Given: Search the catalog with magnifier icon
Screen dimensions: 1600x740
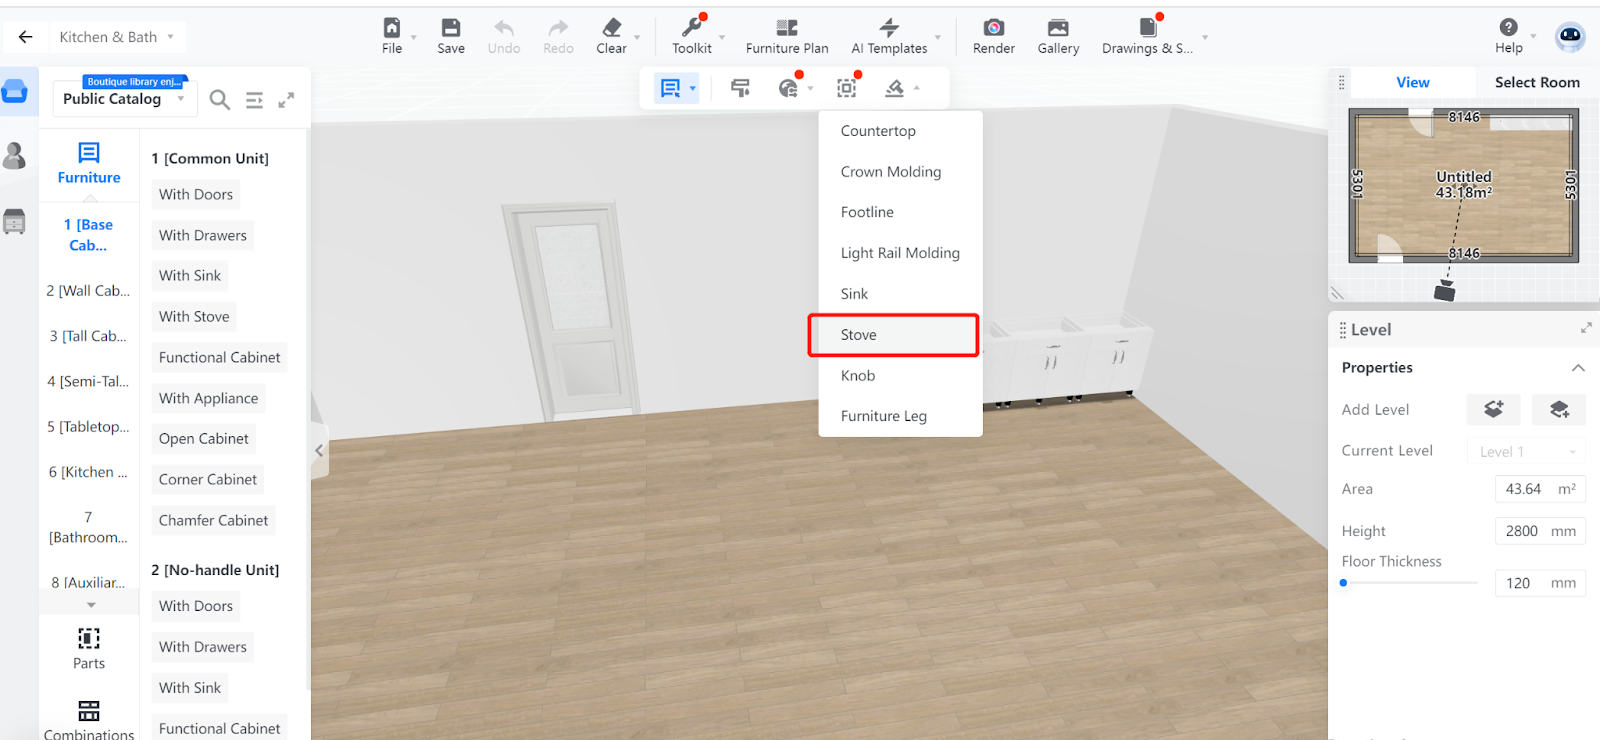Looking at the screenshot, I should tap(220, 99).
